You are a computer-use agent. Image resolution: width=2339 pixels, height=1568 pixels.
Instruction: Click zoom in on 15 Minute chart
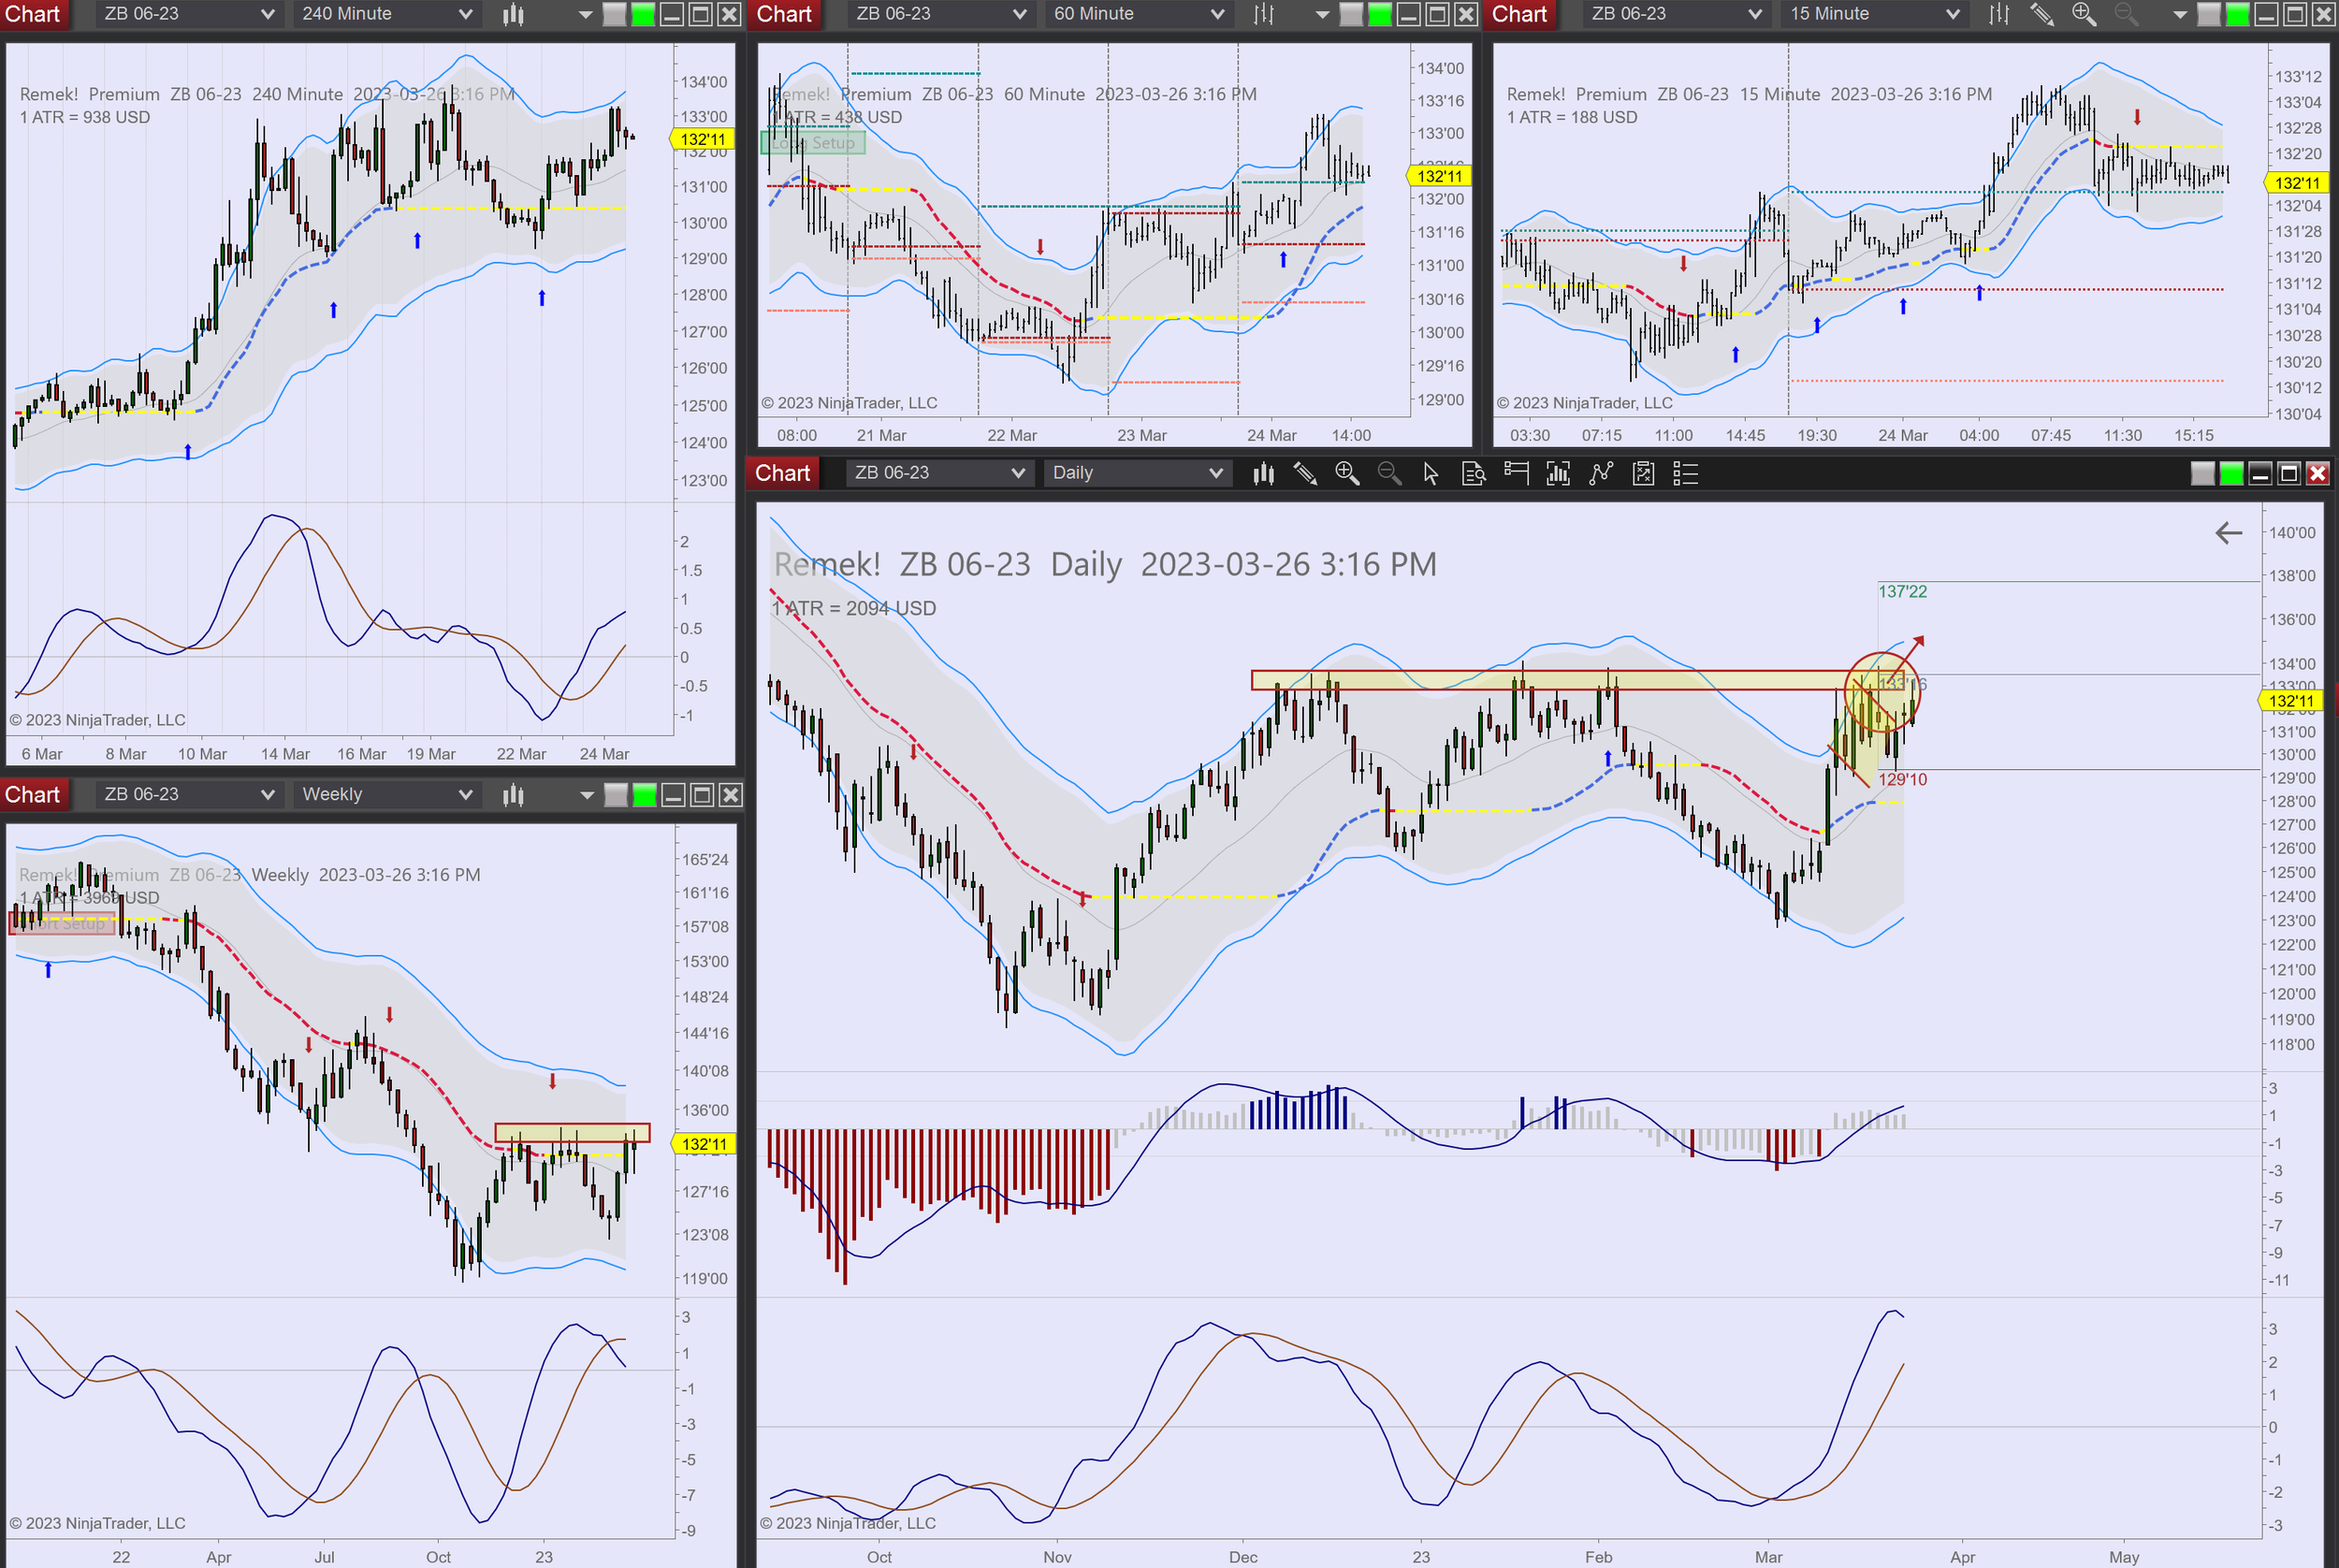point(2084,14)
